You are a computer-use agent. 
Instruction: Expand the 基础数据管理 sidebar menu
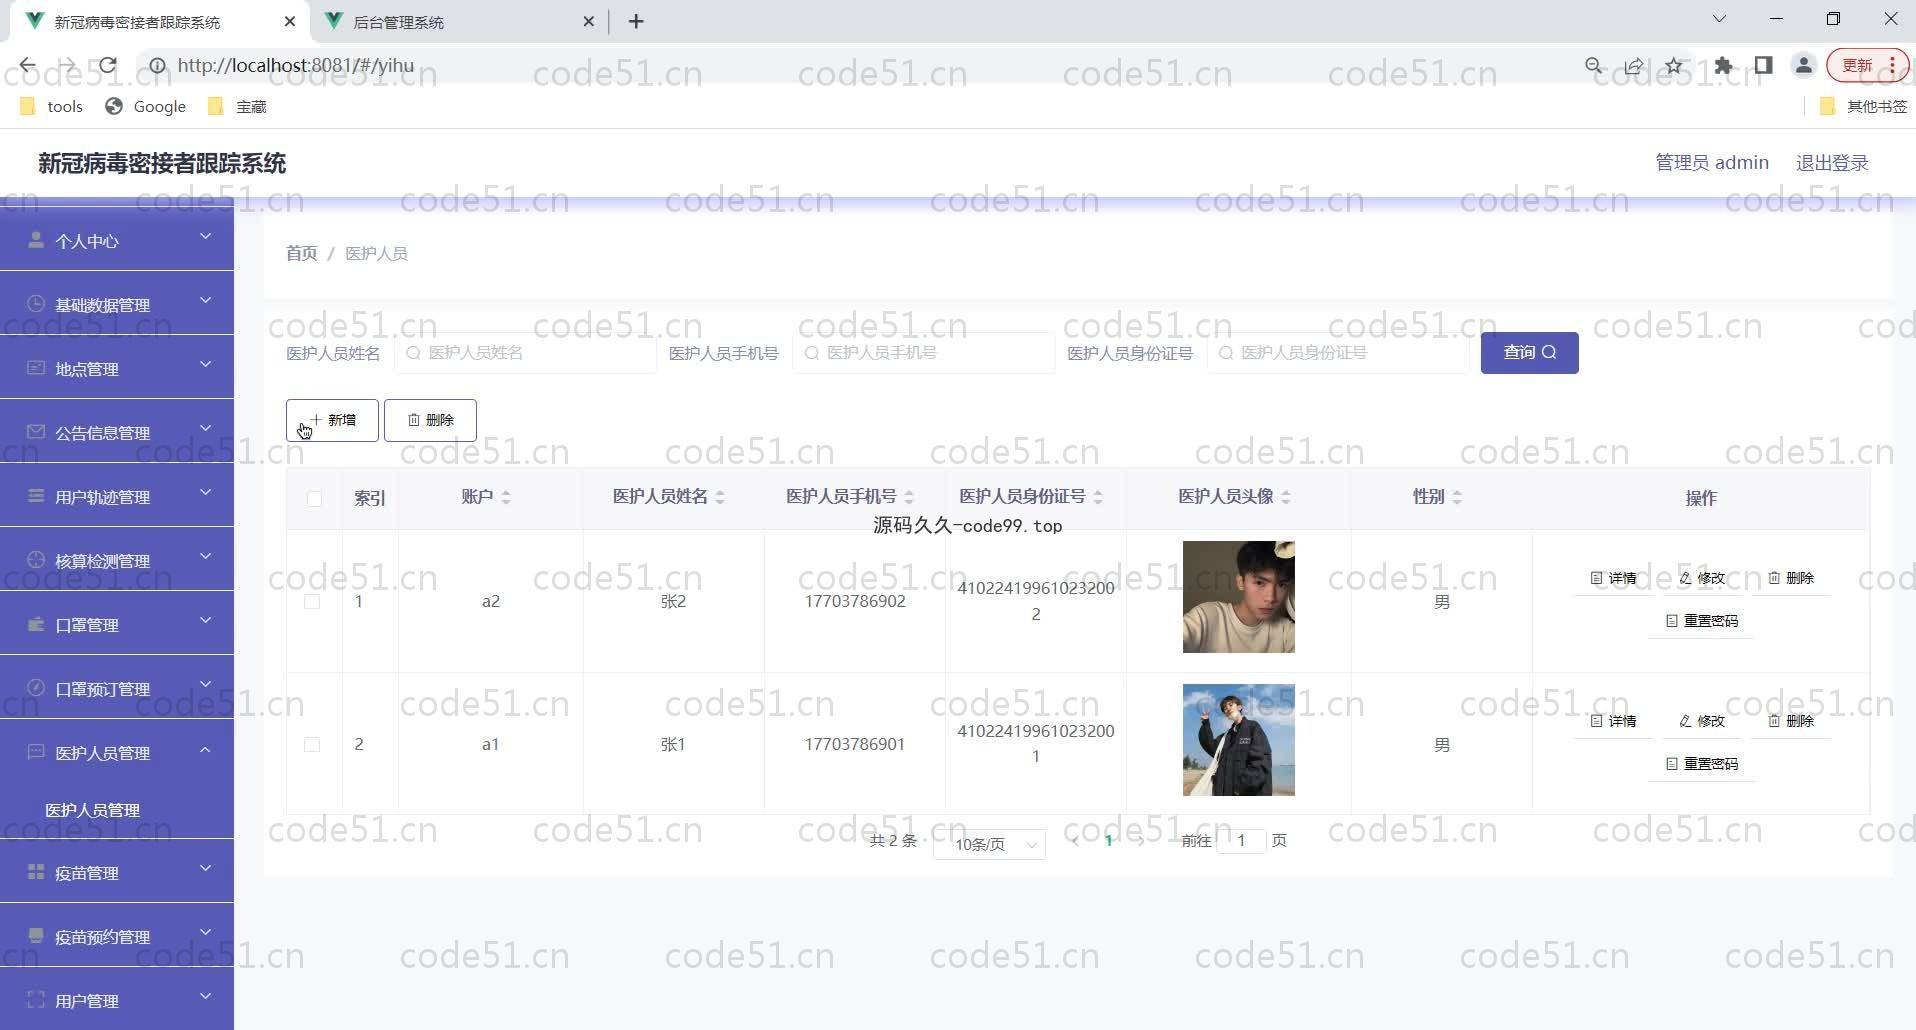[x=117, y=304]
